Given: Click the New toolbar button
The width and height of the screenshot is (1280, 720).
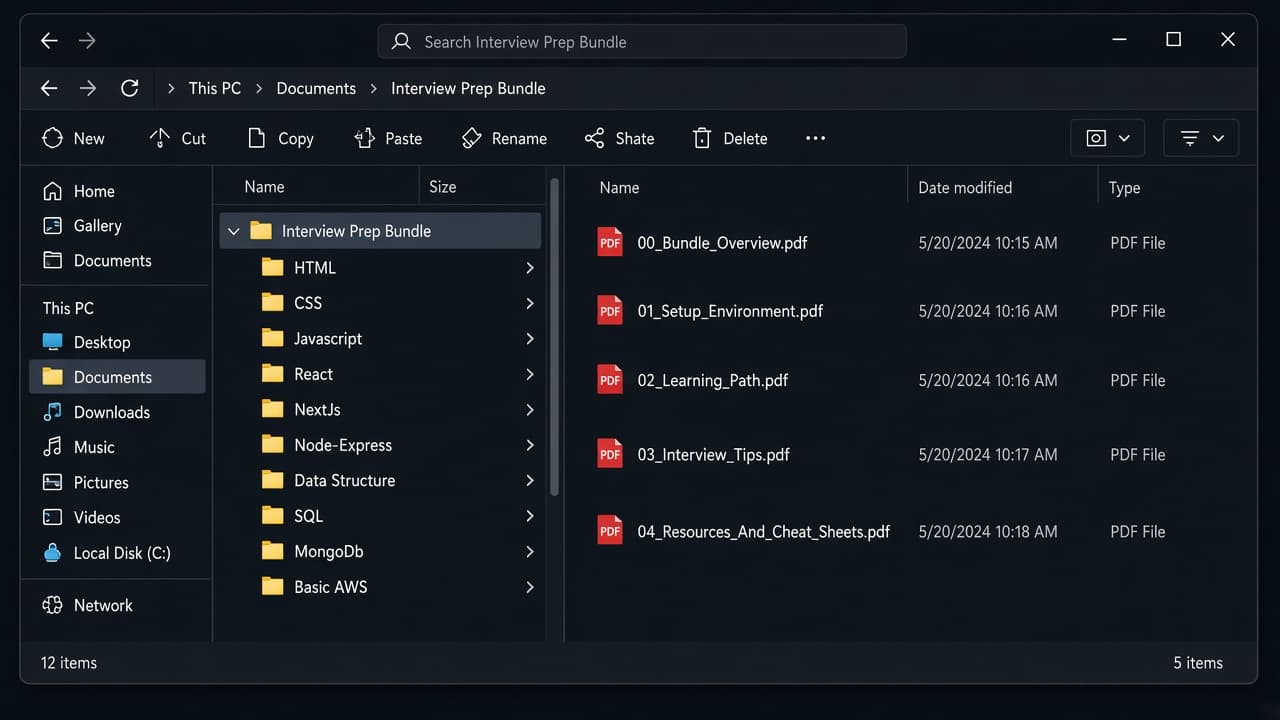Looking at the screenshot, I should pos(73,138).
